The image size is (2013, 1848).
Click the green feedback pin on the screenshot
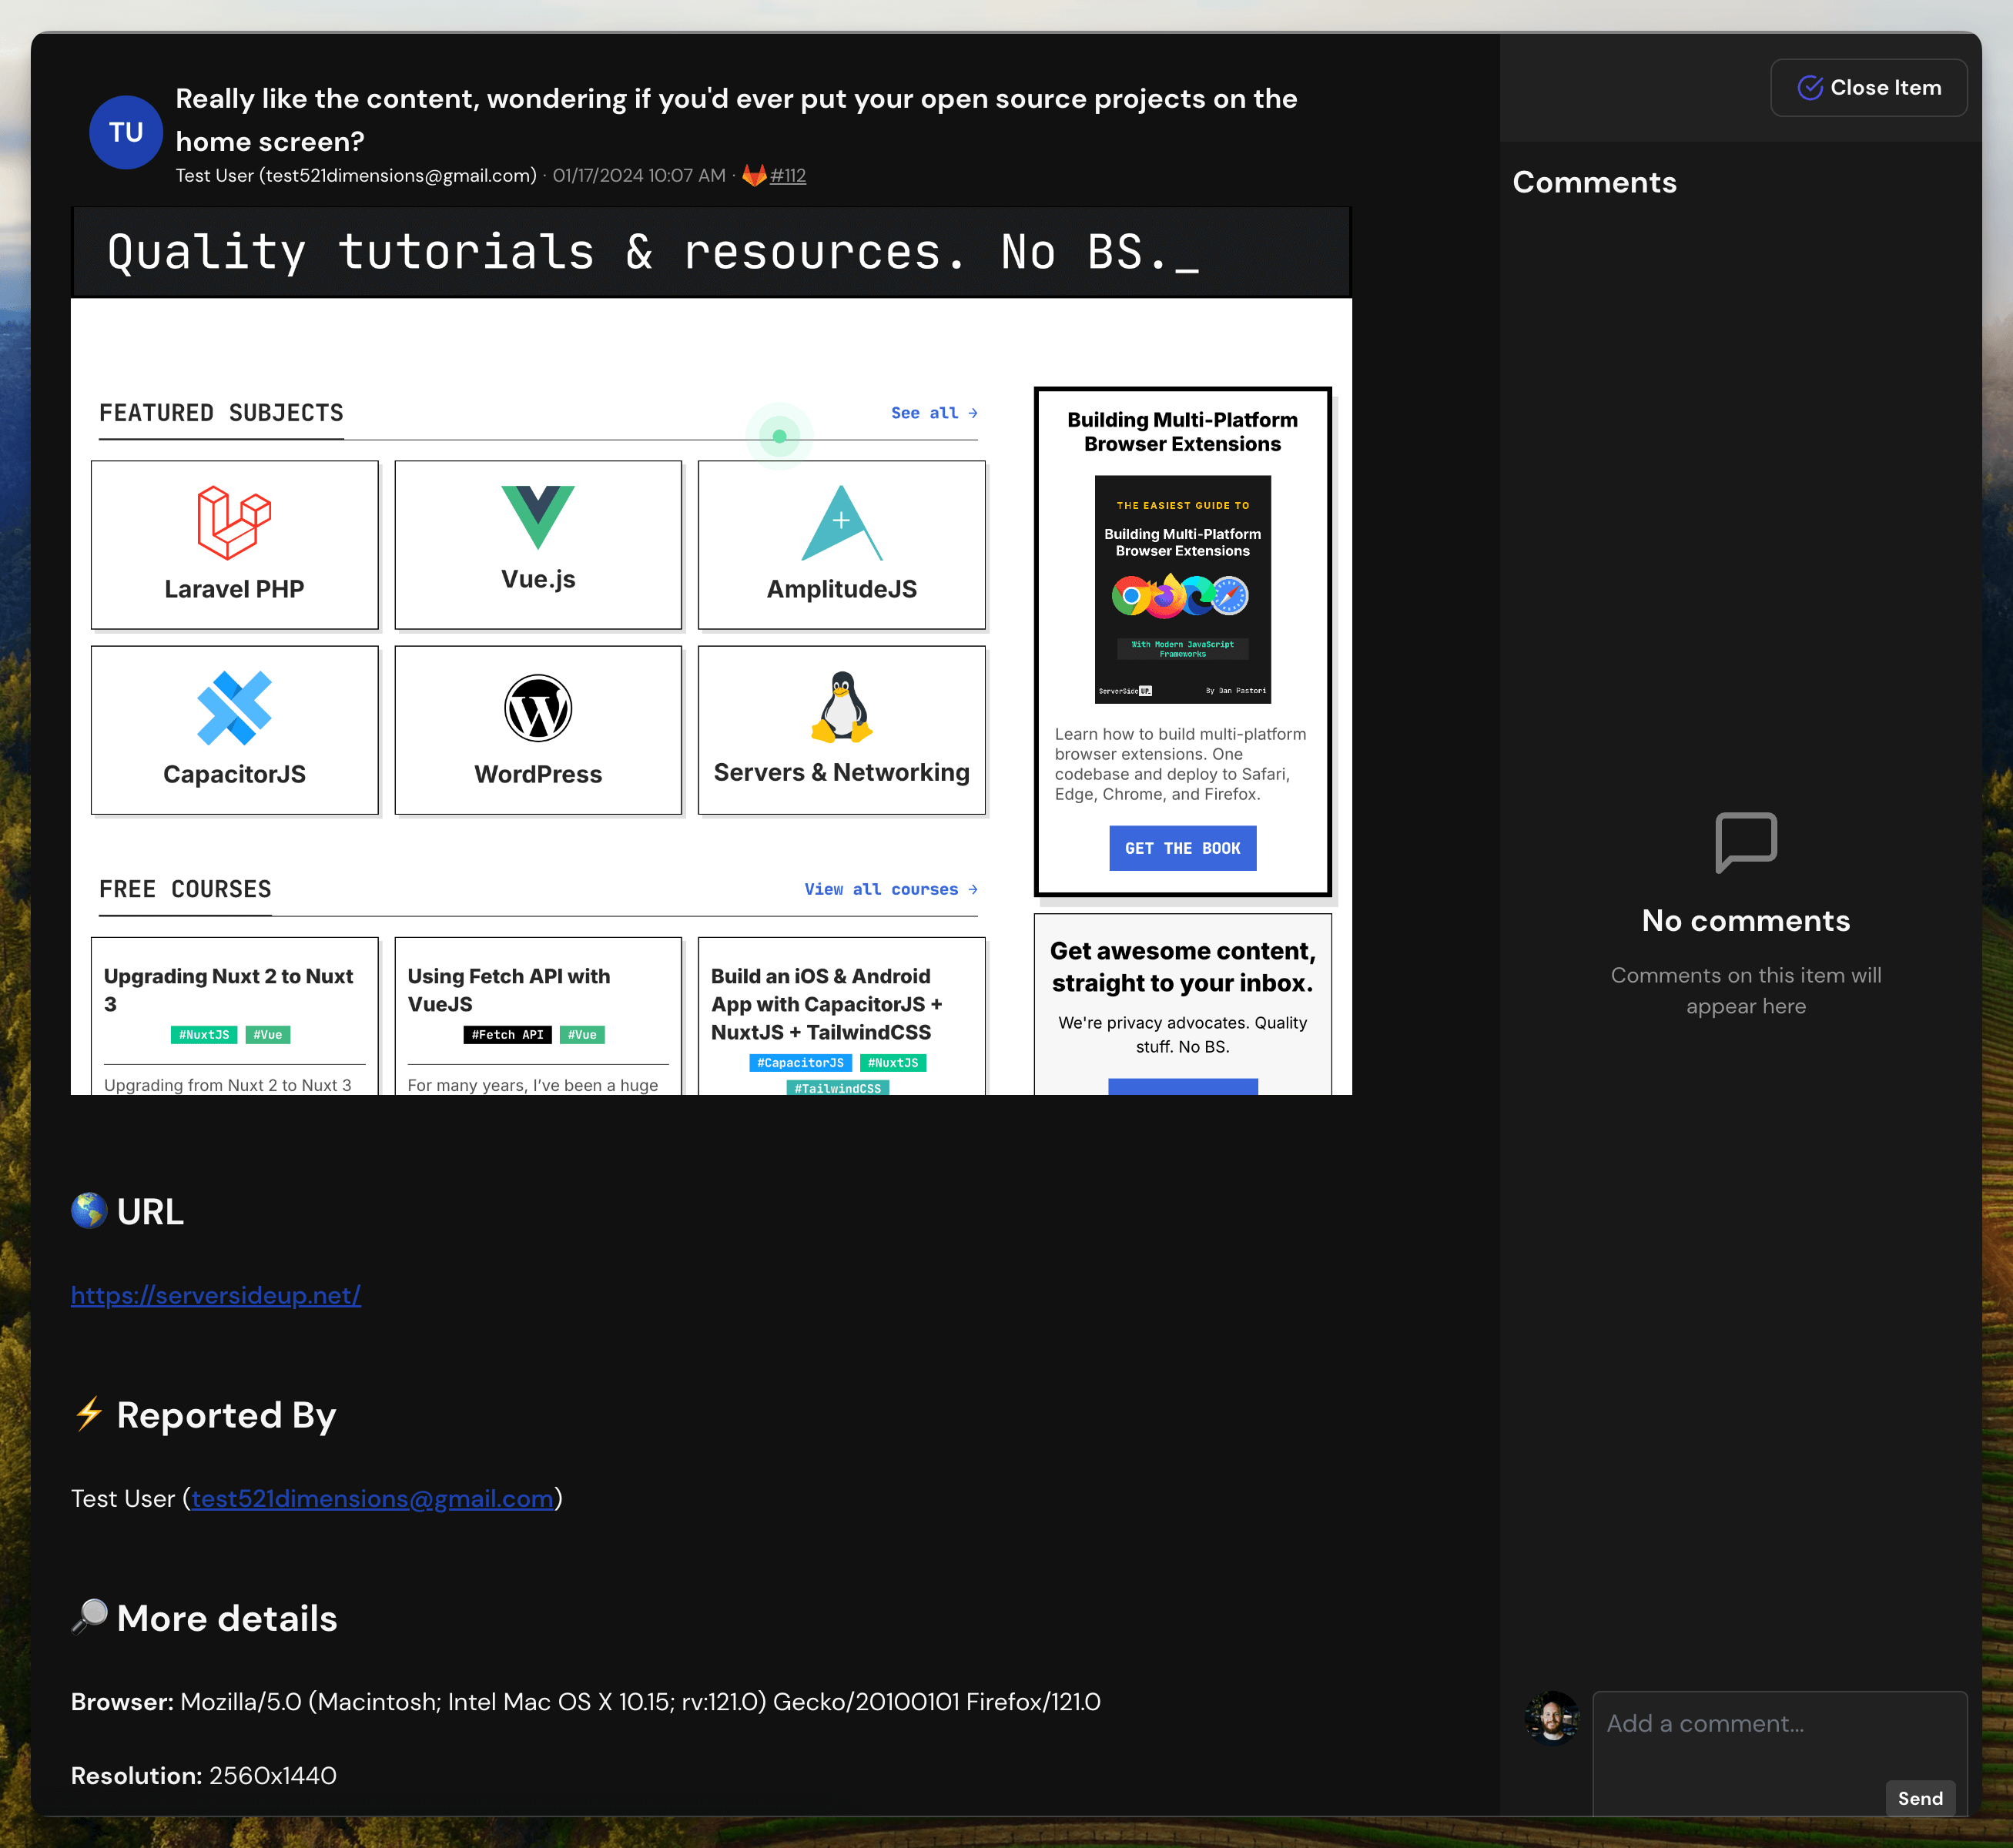pos(779,437)
